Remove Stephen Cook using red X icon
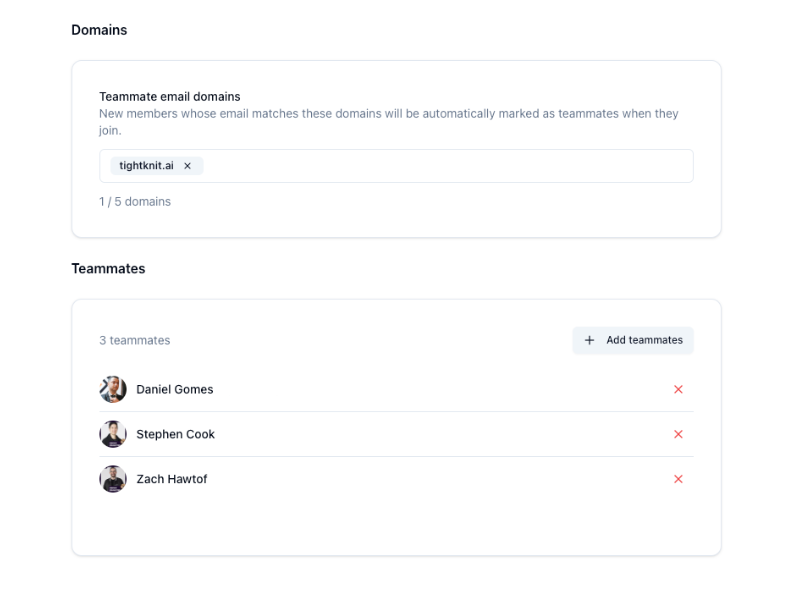 pyautogui.click(x=678, y=434)
